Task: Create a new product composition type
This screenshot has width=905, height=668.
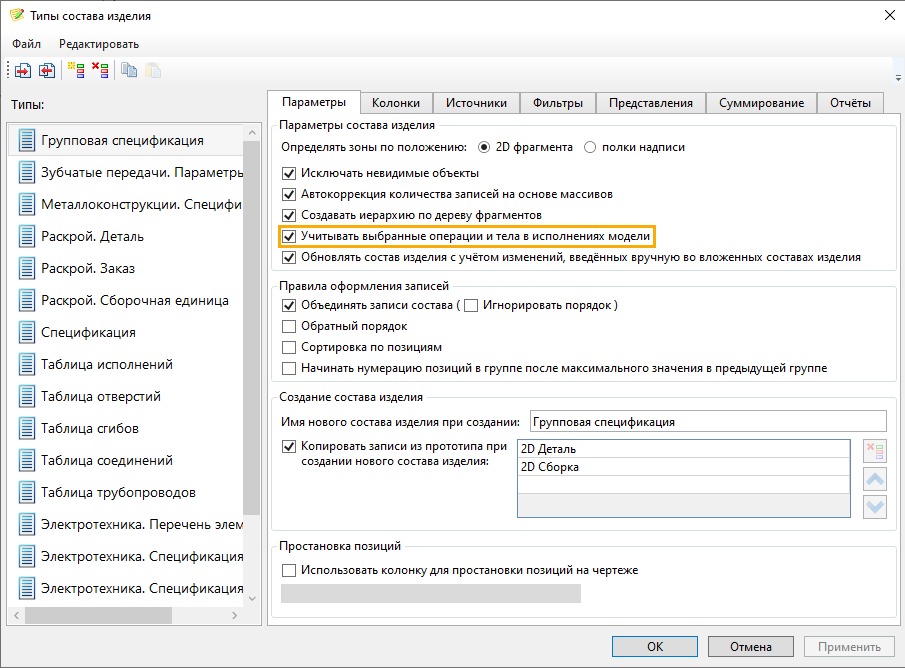Action: coord(76,70)
